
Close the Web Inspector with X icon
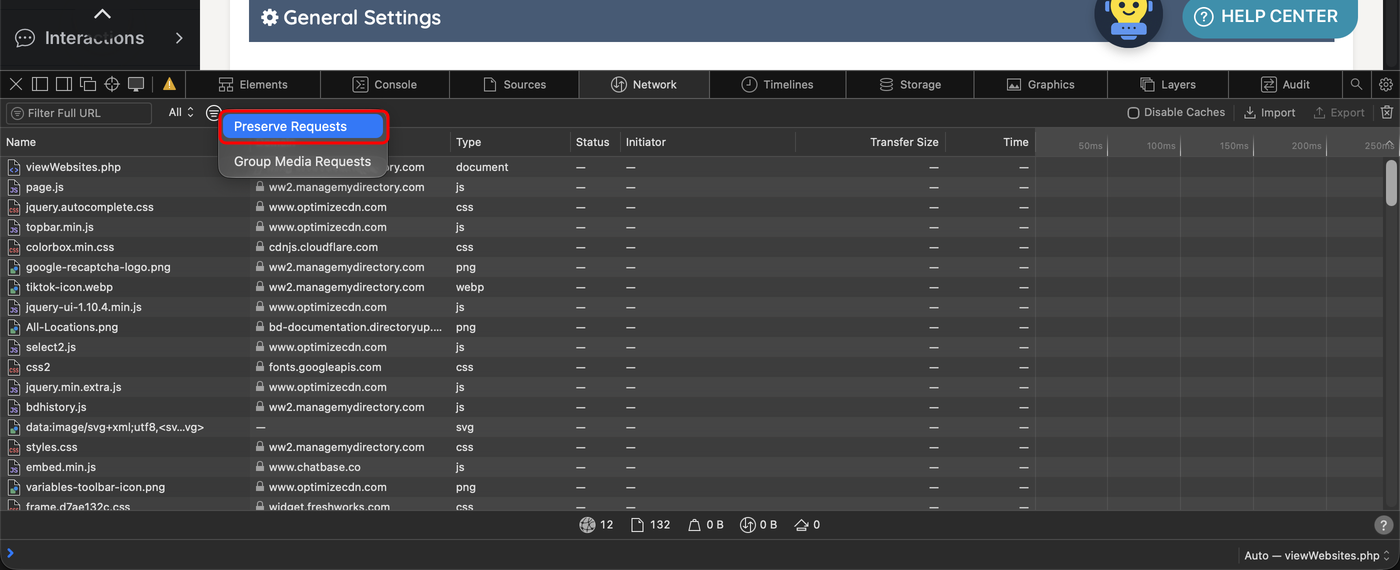click(16, 84)
